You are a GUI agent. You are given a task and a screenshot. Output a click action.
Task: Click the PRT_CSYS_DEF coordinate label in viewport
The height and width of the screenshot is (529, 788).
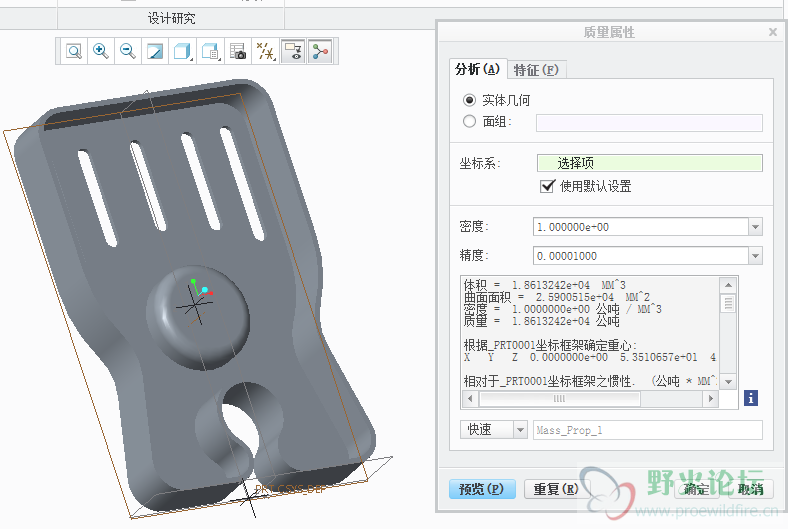pos(290,489)
